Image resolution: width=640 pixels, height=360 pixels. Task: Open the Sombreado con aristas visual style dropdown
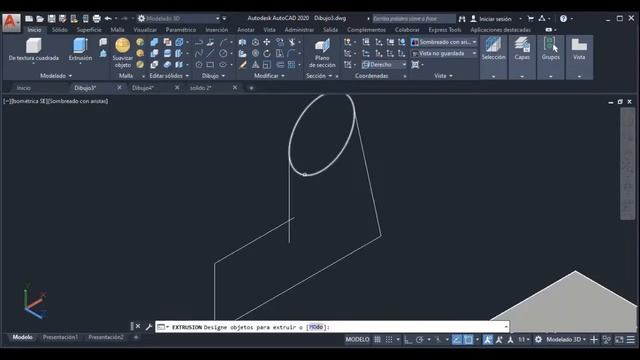[x=444, y=42]
